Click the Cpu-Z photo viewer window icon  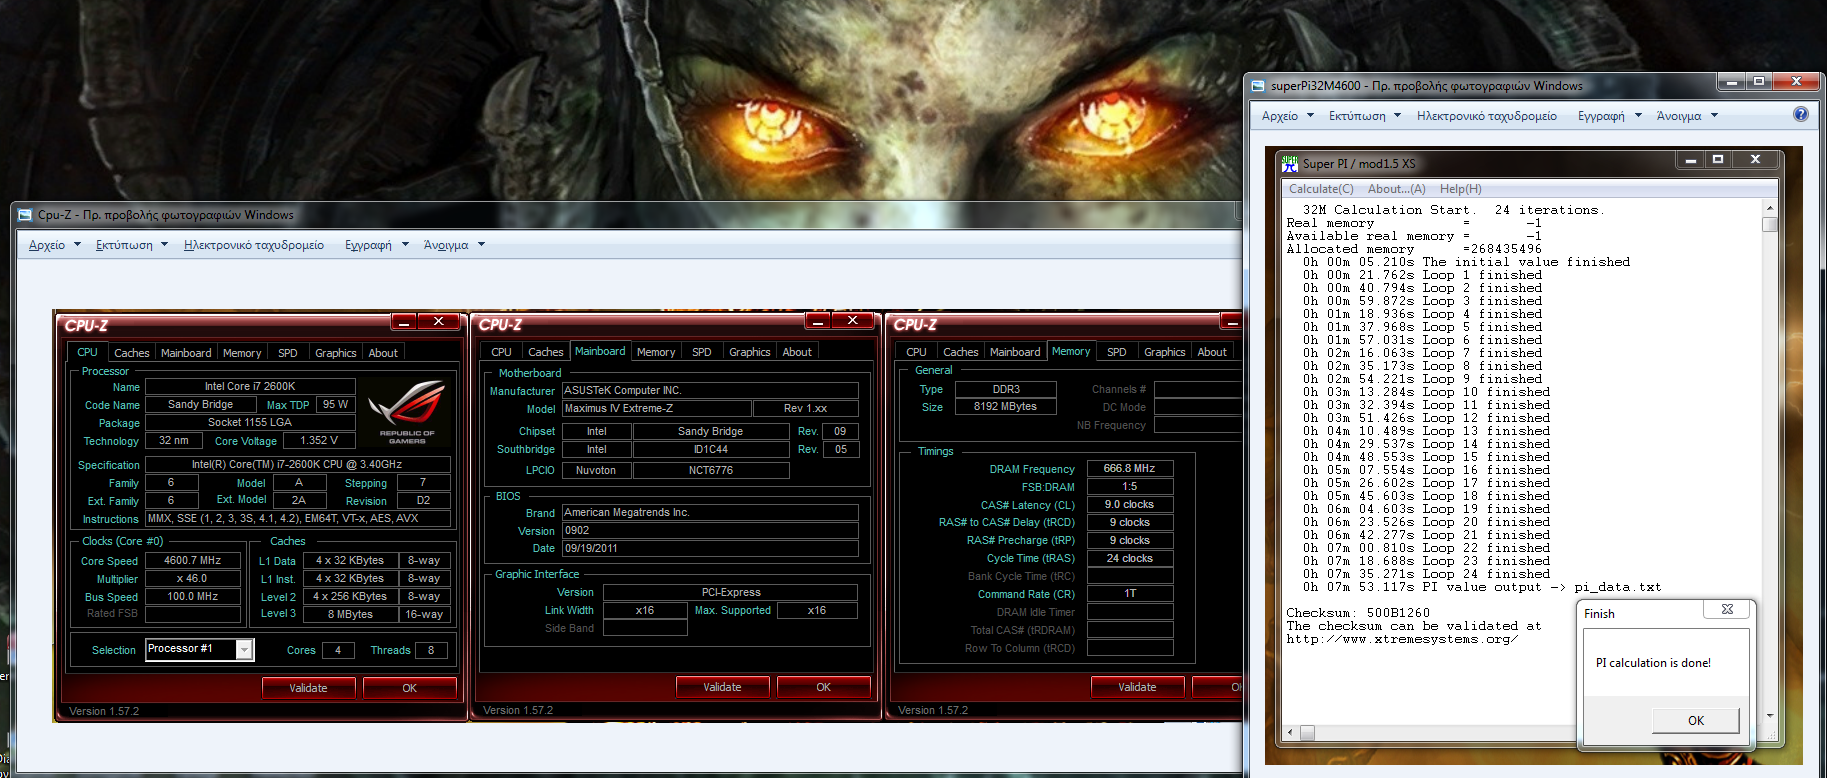pyautogui.click(x=25, y=214)
